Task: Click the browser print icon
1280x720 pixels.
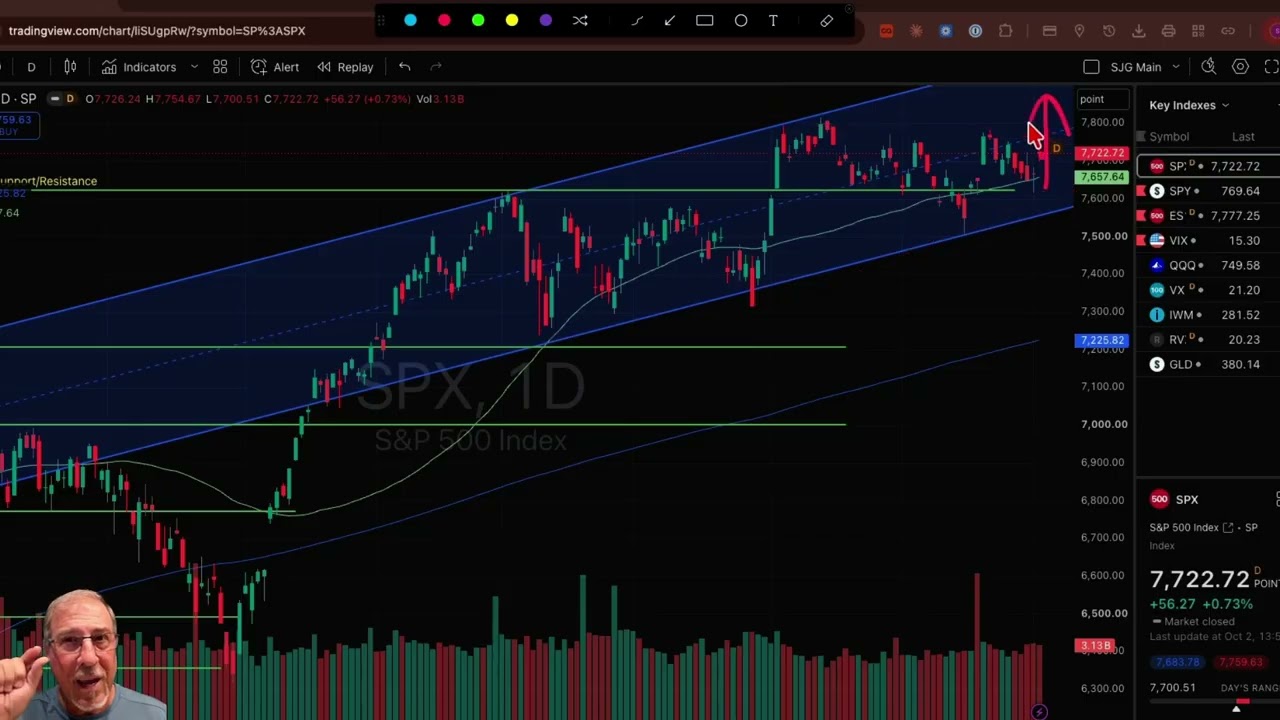Action: [1168, 31]
